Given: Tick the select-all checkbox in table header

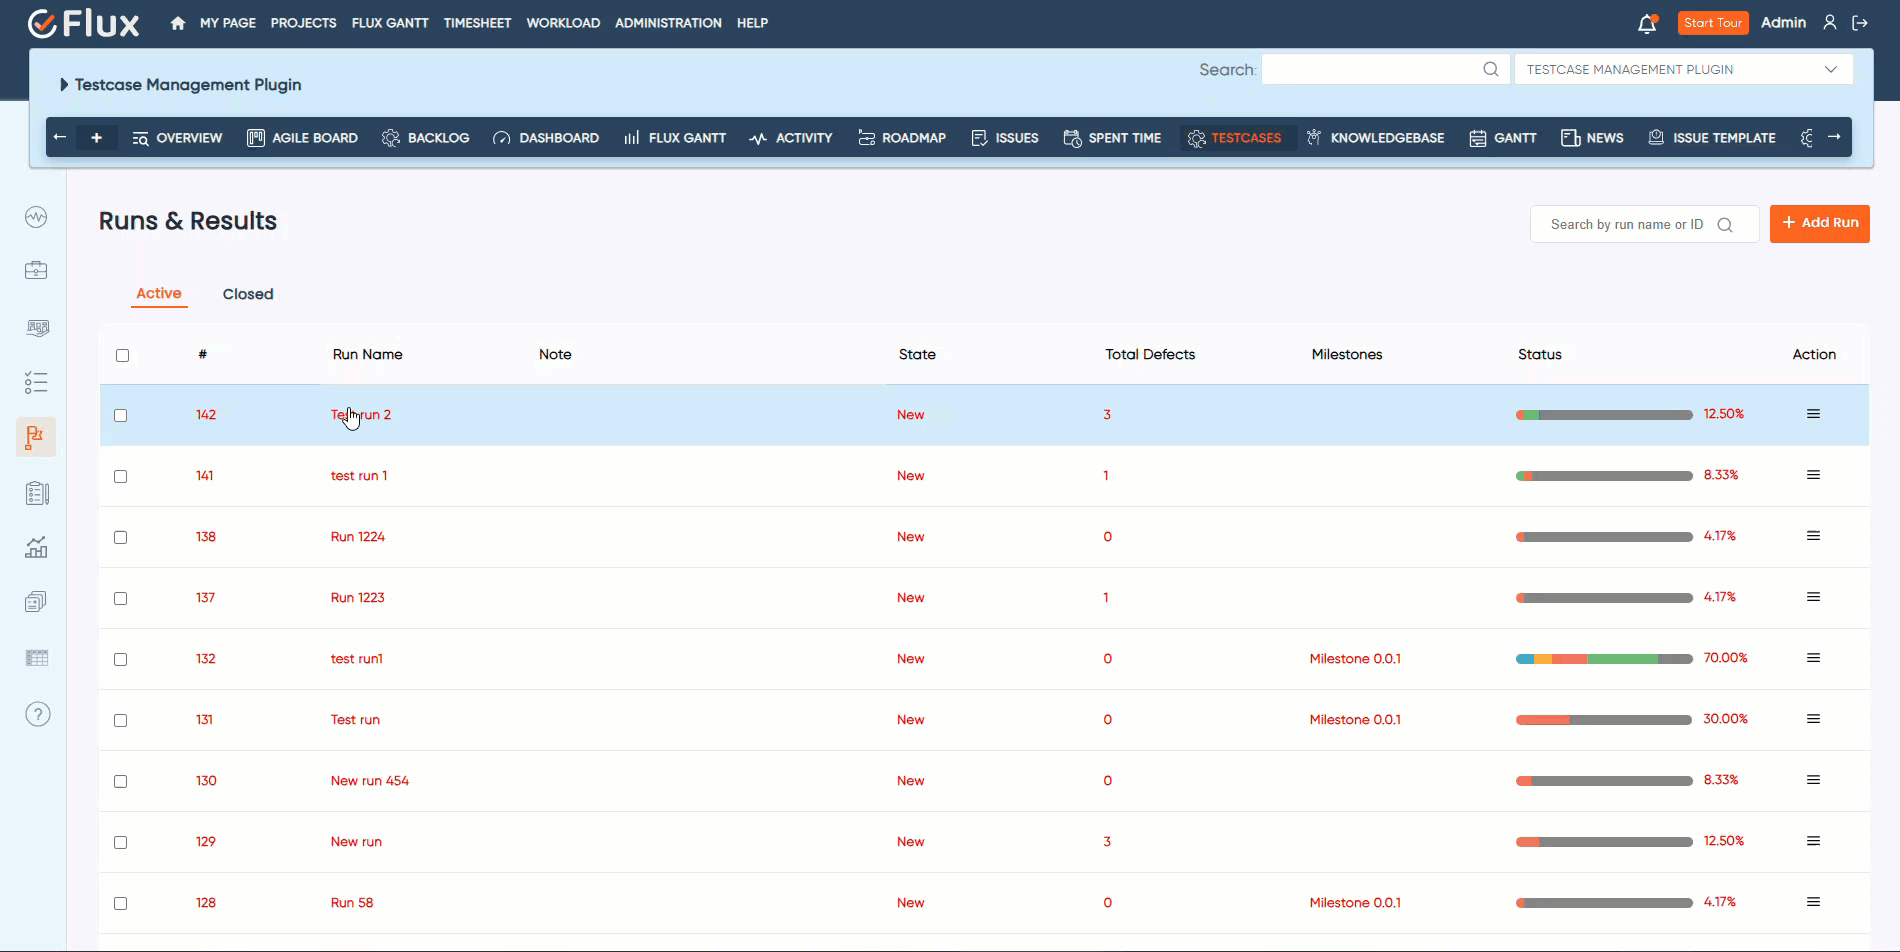Looking at the screenshot, I should point(122,355).
